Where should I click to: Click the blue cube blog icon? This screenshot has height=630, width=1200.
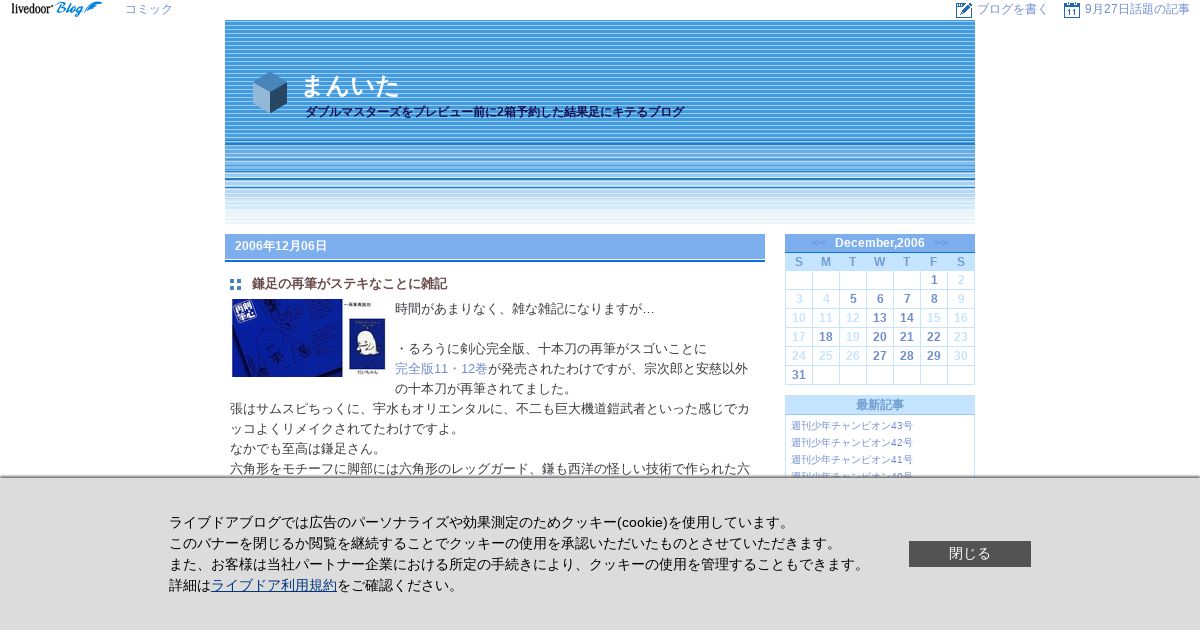(270, 92)
